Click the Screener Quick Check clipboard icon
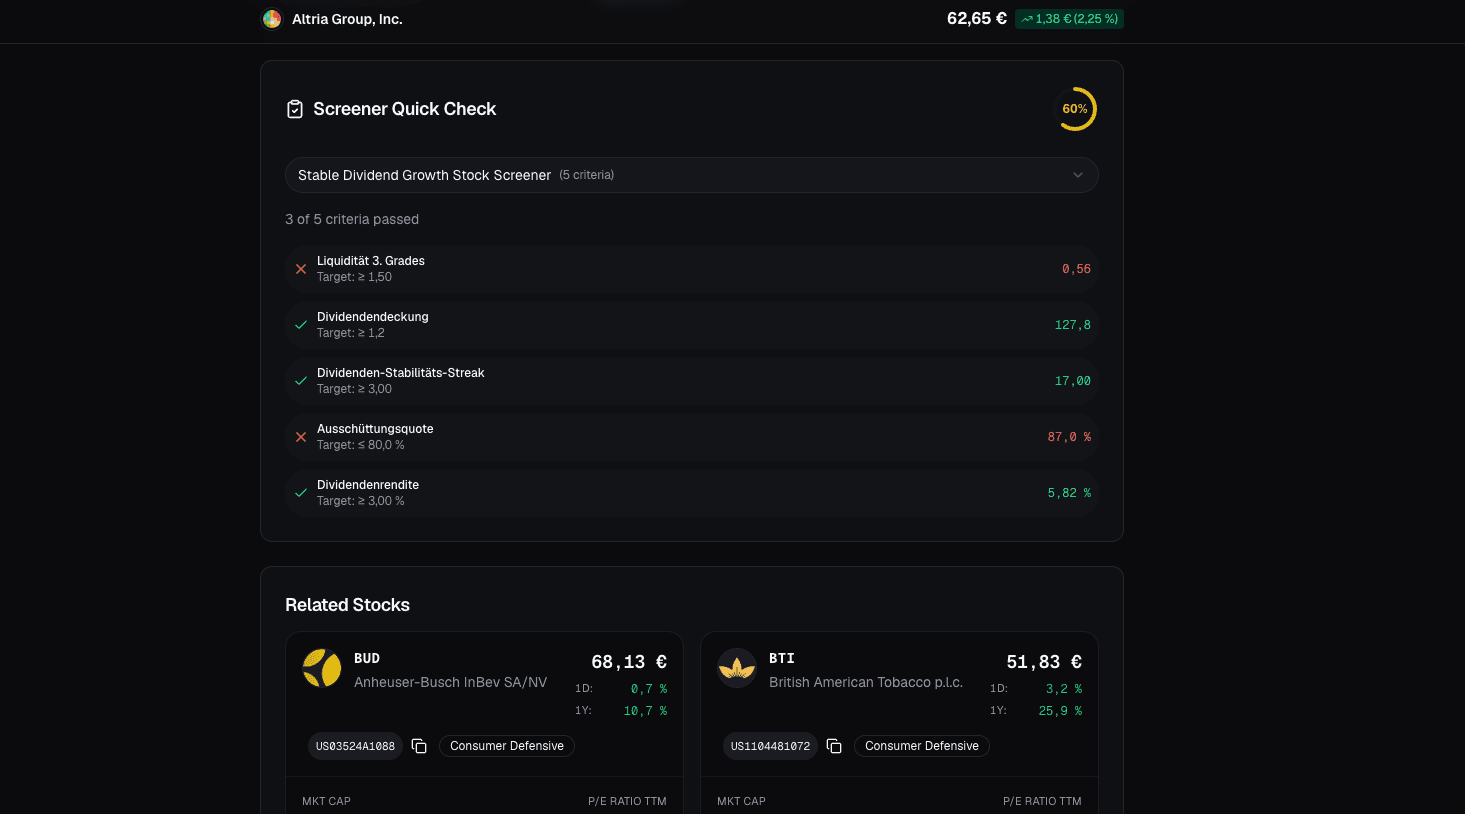This screenshot has height=814, width=1465. 295,109
